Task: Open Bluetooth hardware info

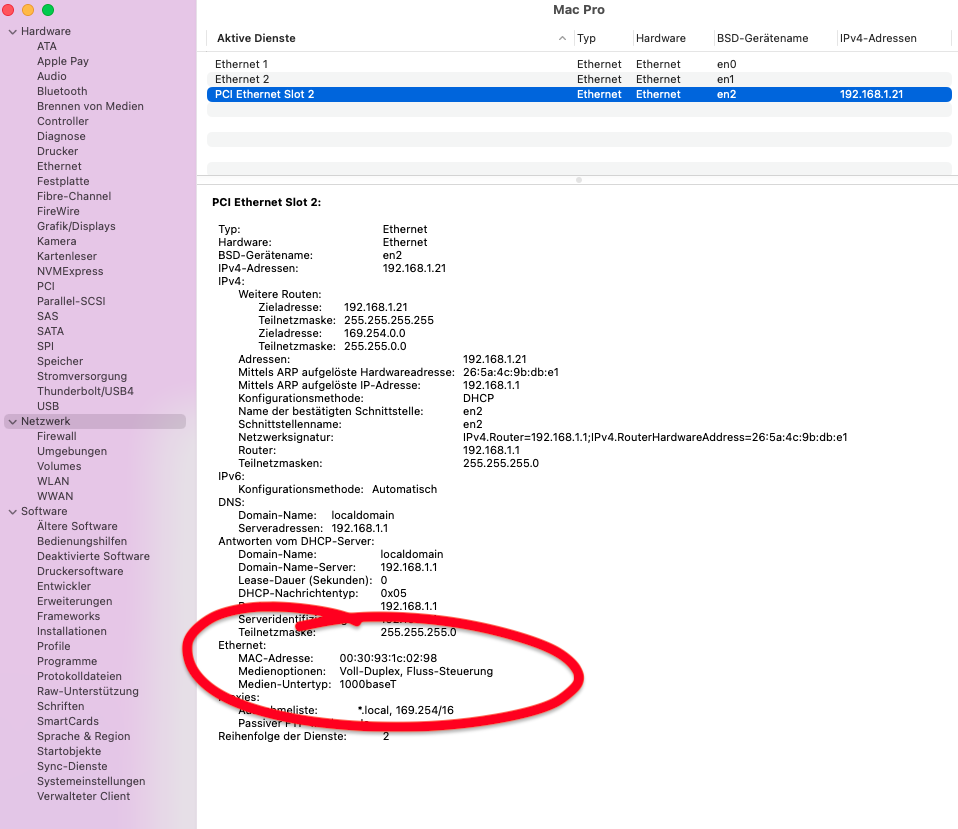Action: [62, 92]
